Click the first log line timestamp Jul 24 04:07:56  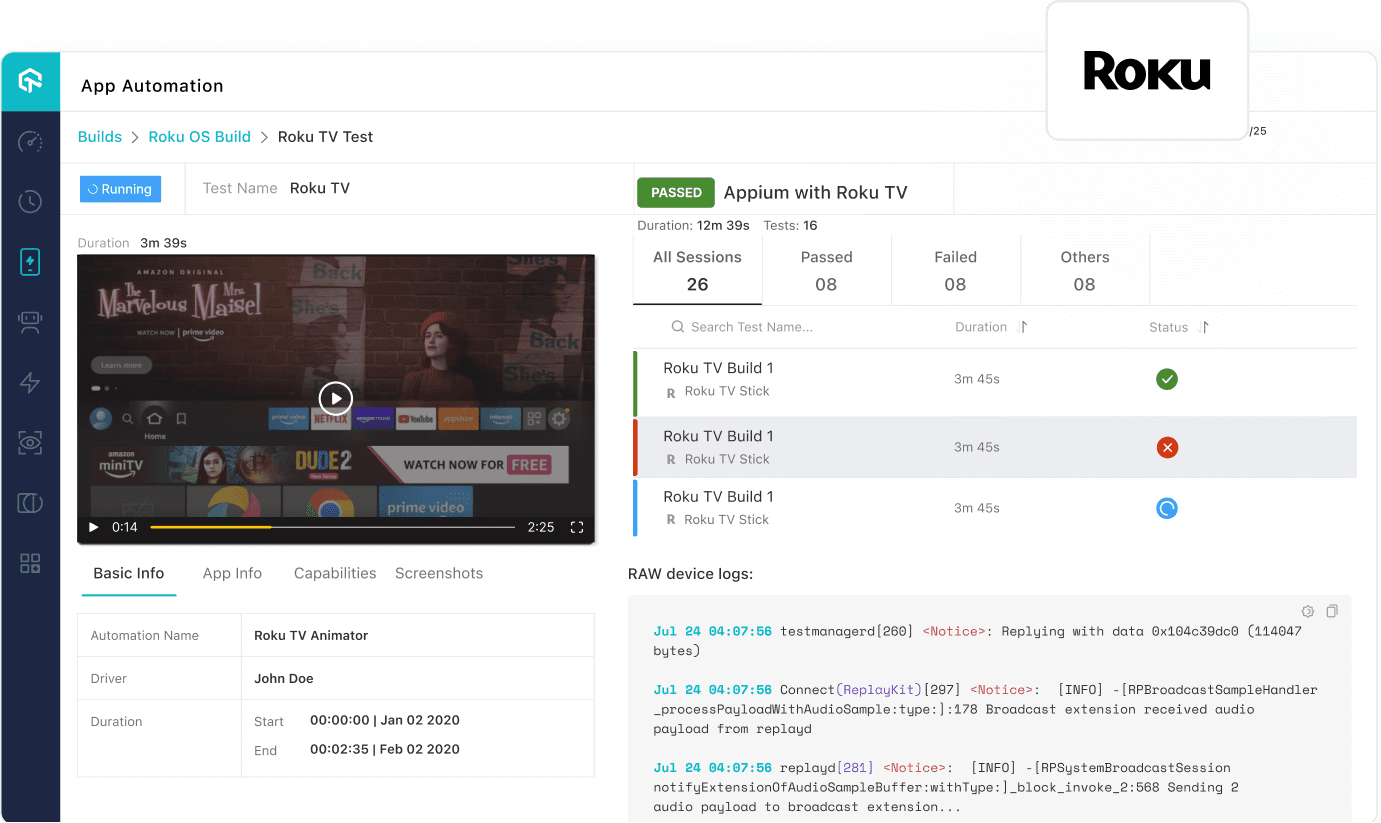coord(713,631)
